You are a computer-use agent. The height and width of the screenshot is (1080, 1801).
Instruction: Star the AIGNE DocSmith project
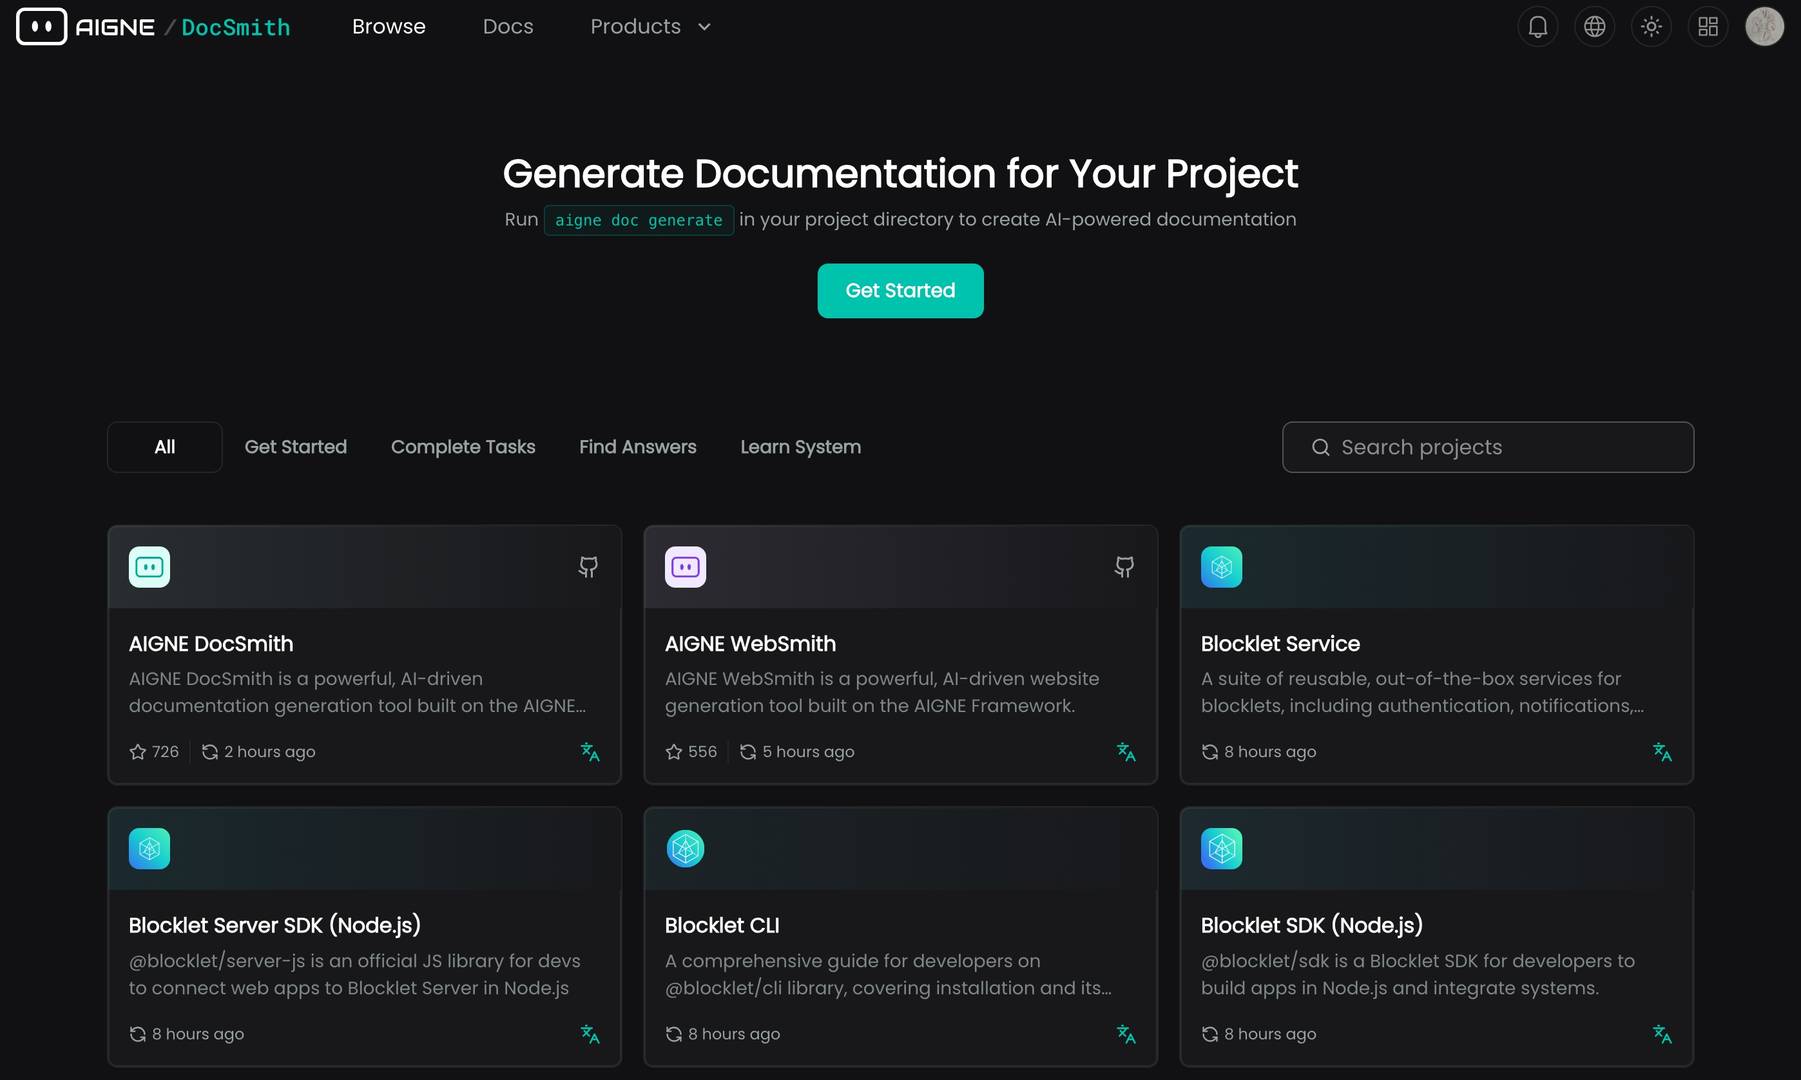137,751
